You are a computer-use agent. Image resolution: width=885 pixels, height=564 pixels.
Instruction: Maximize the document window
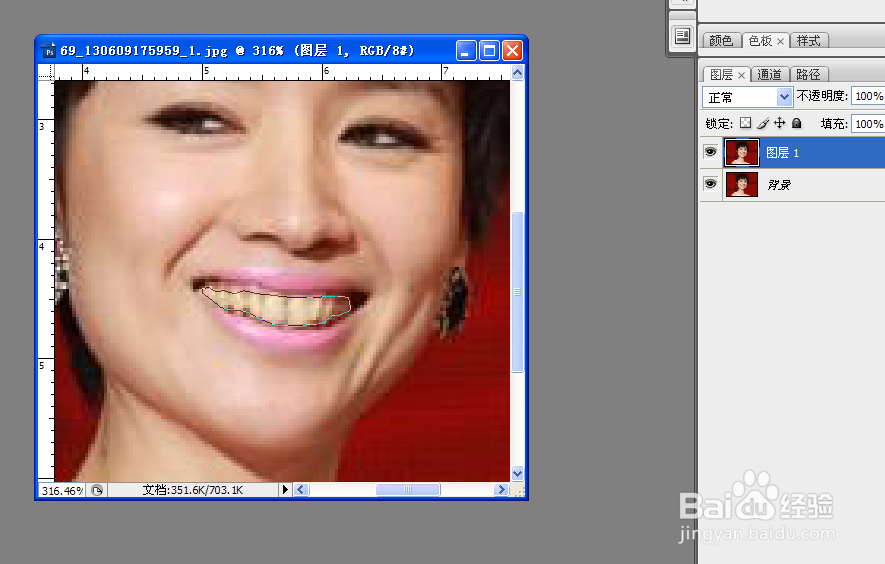(x=489, y=51)
